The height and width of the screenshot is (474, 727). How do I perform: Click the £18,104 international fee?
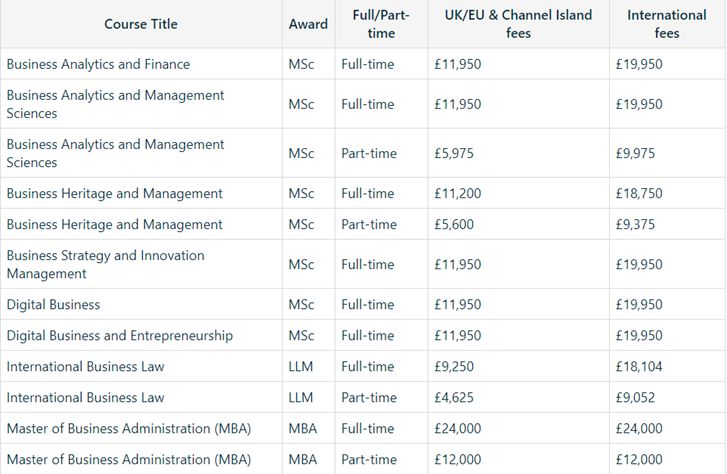click(639, 366)
